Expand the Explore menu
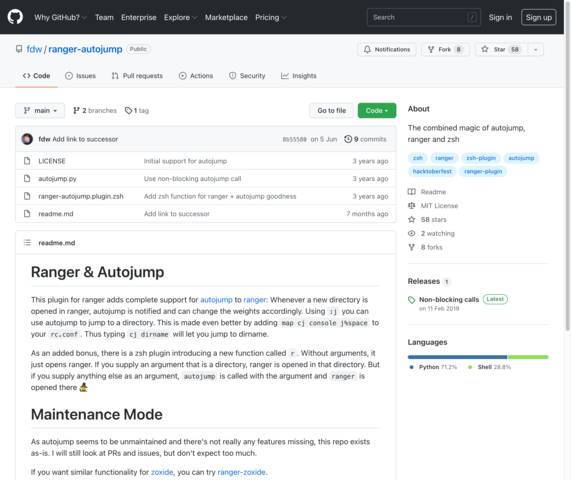The image size is (571, 480). (180, 17)
